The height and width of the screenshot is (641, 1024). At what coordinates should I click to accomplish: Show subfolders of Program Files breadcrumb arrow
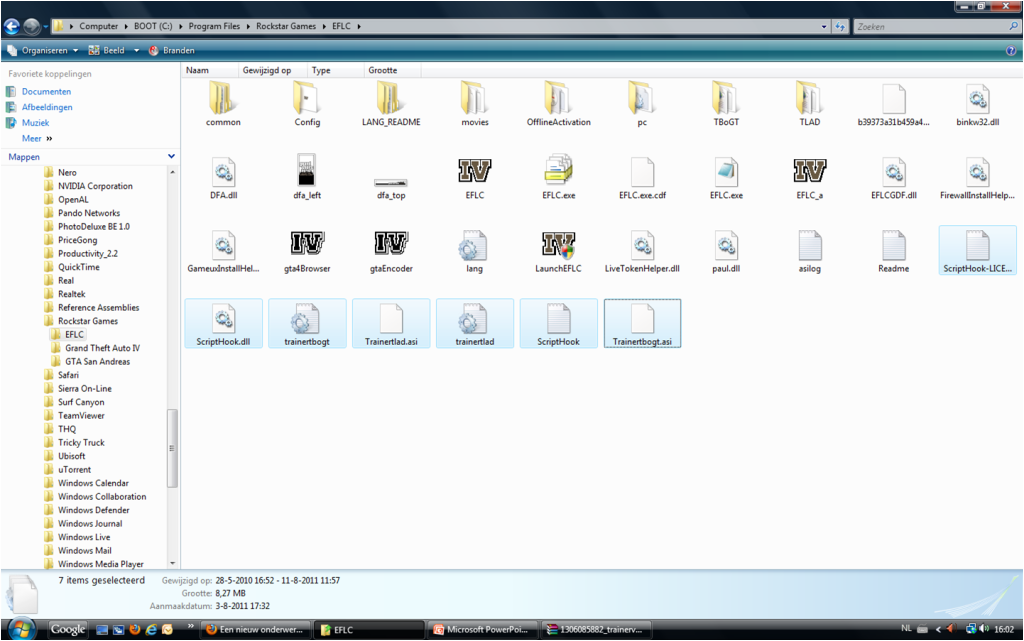tap(248, 26)
